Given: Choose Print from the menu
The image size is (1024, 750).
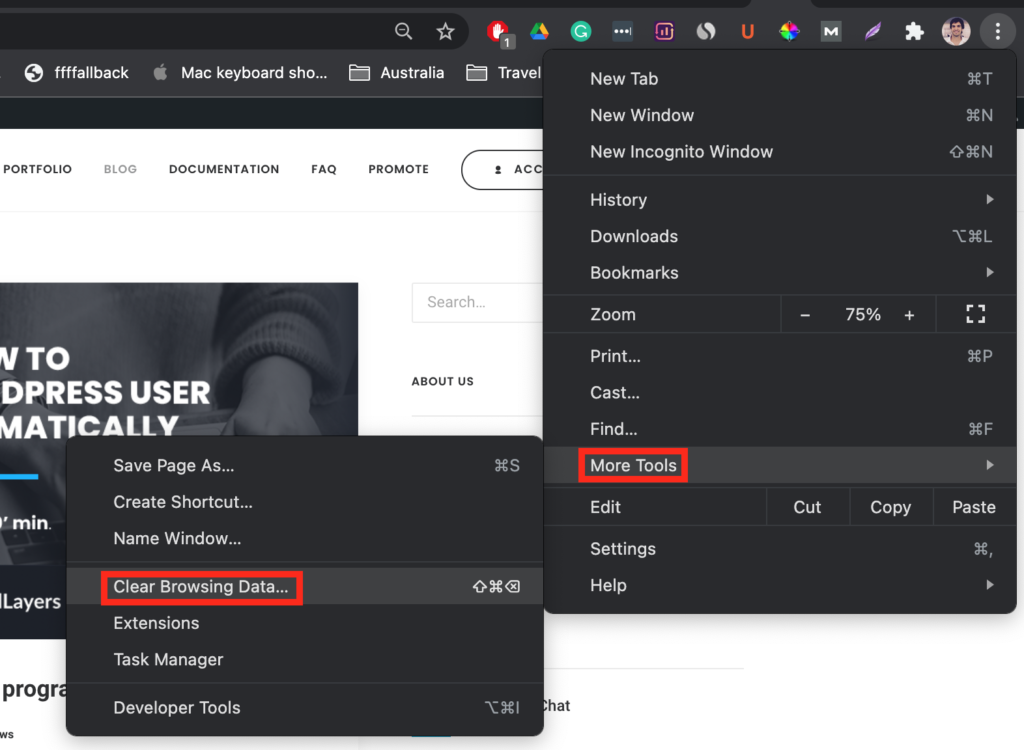Looking at the screenshot, I should click(780, 356).
